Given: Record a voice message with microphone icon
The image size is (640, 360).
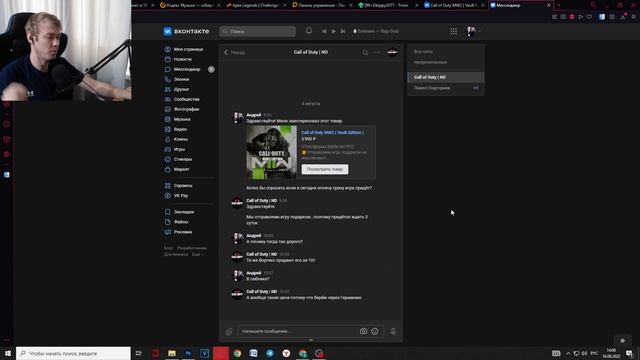Looking at the screenshot, I should coord(393,331).
